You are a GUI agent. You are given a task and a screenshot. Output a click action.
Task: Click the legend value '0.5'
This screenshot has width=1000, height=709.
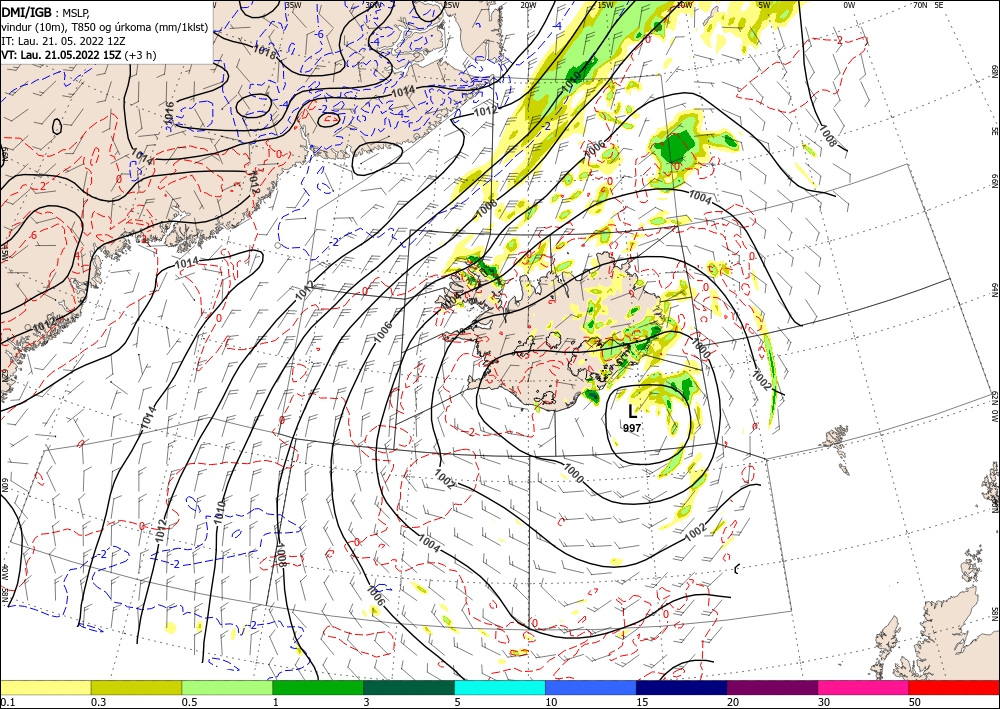[189, 702]
